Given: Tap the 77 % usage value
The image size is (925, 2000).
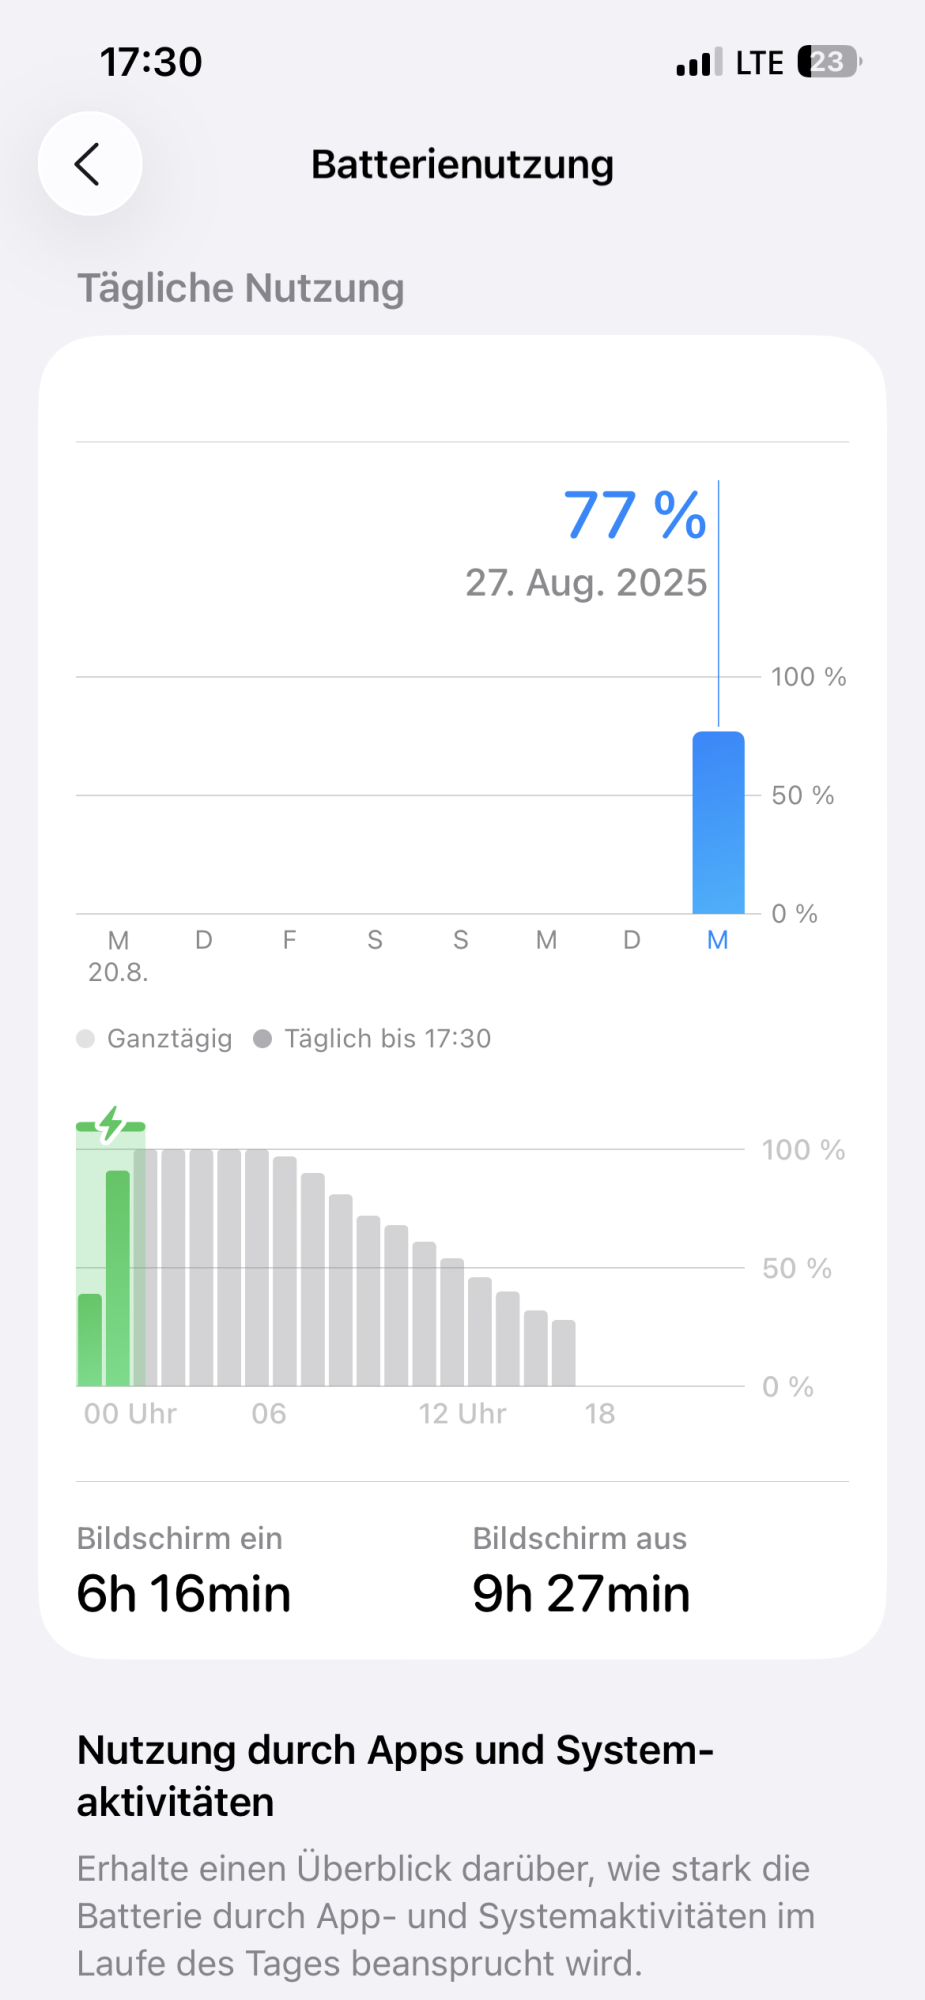Looking at the screenshot, I should coord(635,515).
